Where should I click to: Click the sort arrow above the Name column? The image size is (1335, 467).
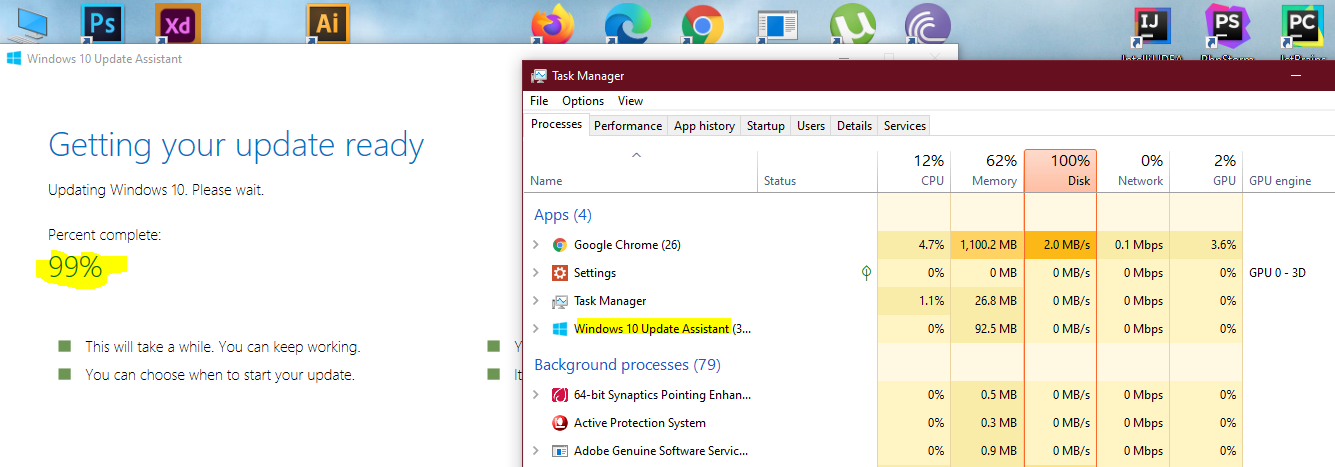click(636, 155)
